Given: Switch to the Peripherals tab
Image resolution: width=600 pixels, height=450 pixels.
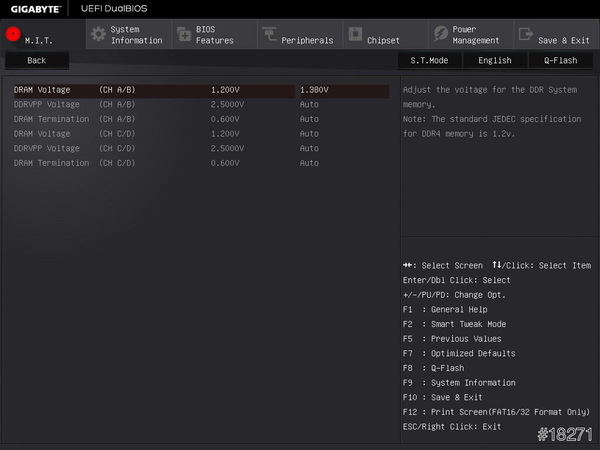Looking at the screenshot, I should coord(307,40).
